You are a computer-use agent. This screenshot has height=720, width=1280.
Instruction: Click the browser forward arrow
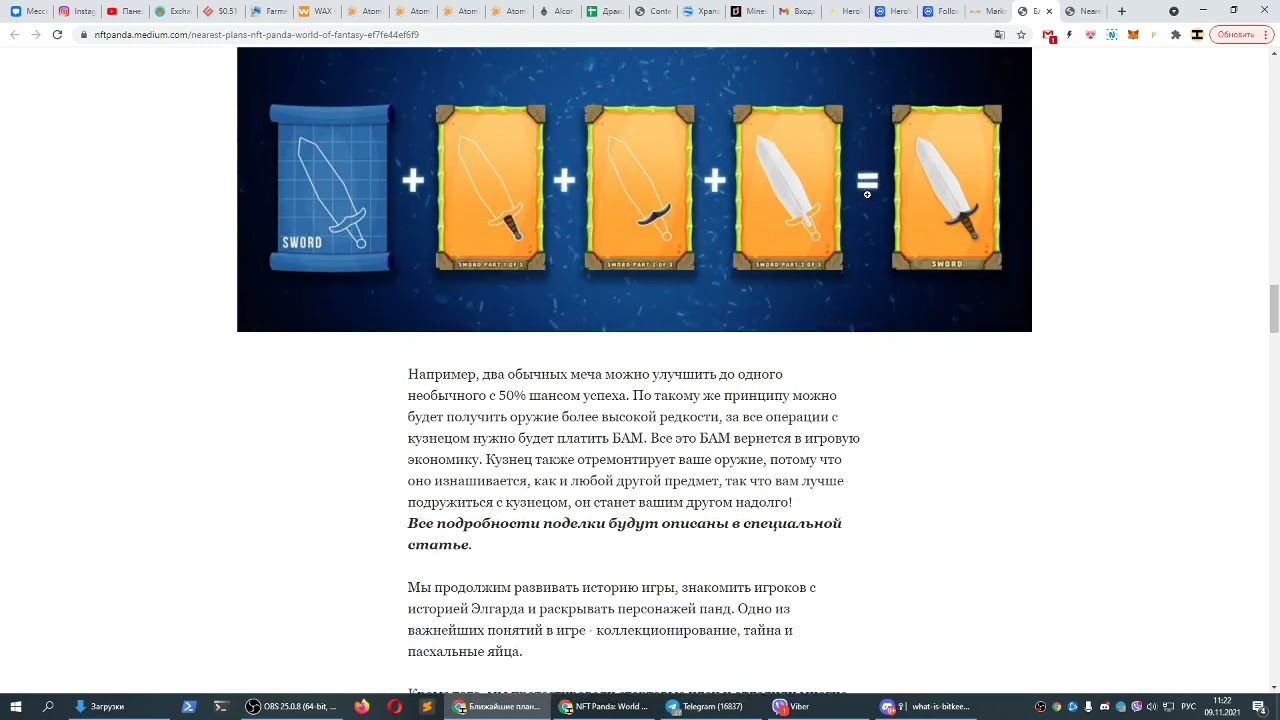click(36, 34)
